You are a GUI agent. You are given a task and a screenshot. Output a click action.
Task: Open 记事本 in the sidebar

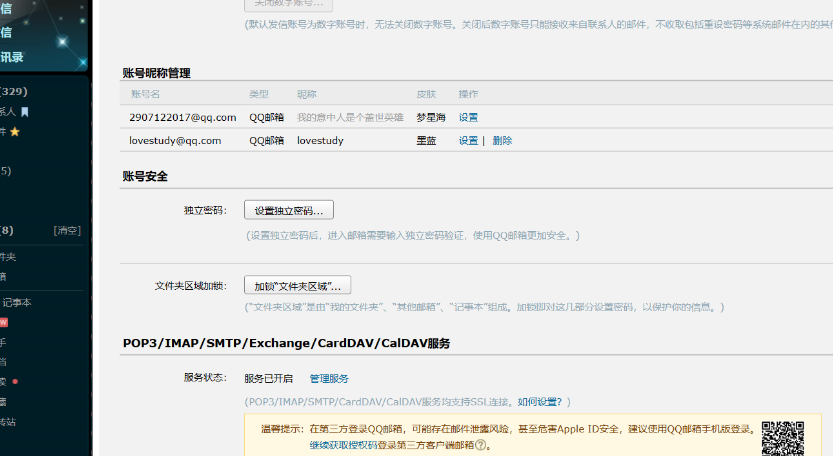[17, 302]
